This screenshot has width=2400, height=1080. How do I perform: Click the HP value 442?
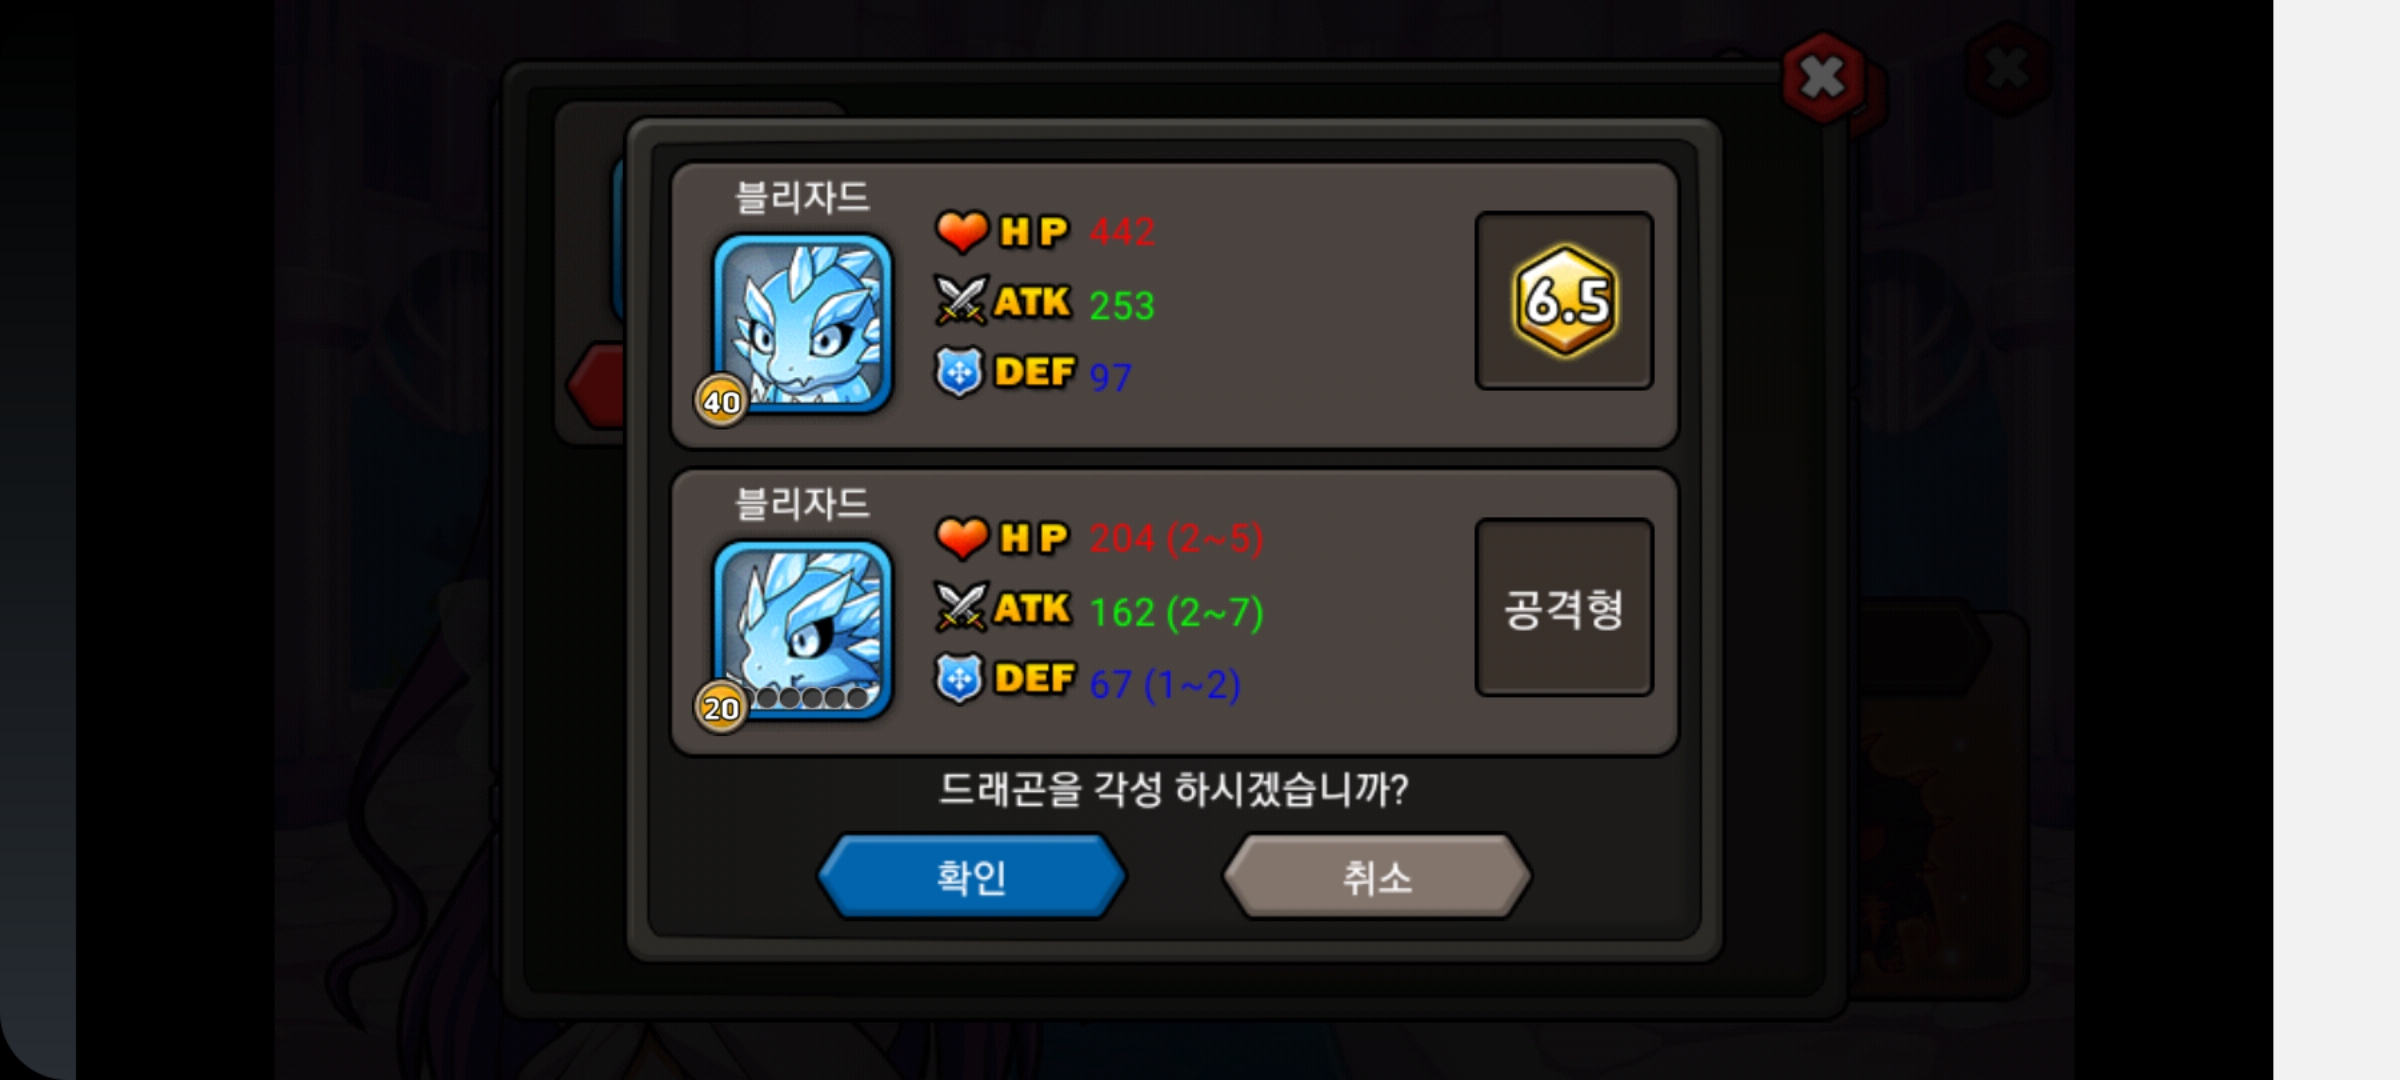[1122, 232]
